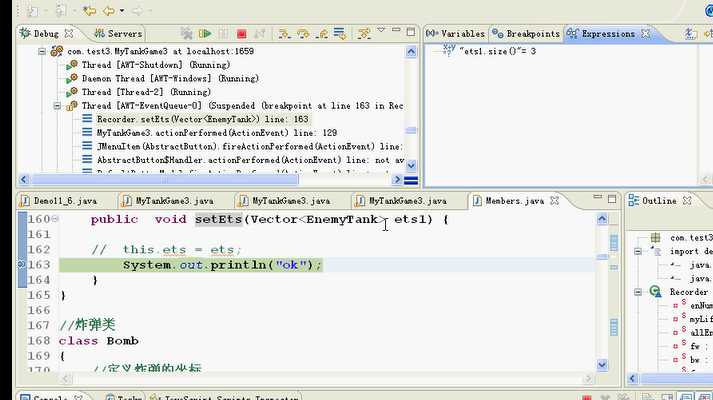The width and height of the screenshot is (713, 400).
Task: Close the Expressions tab
Action: [645, 34]
